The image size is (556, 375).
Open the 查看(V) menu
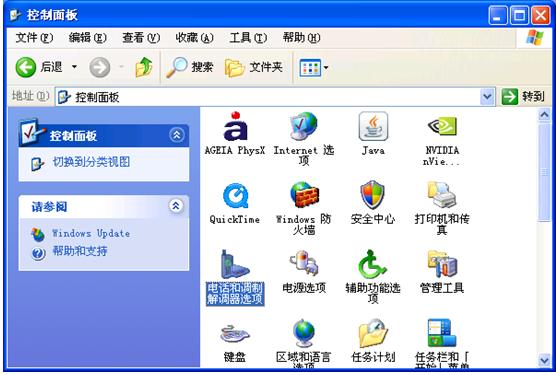141,37
